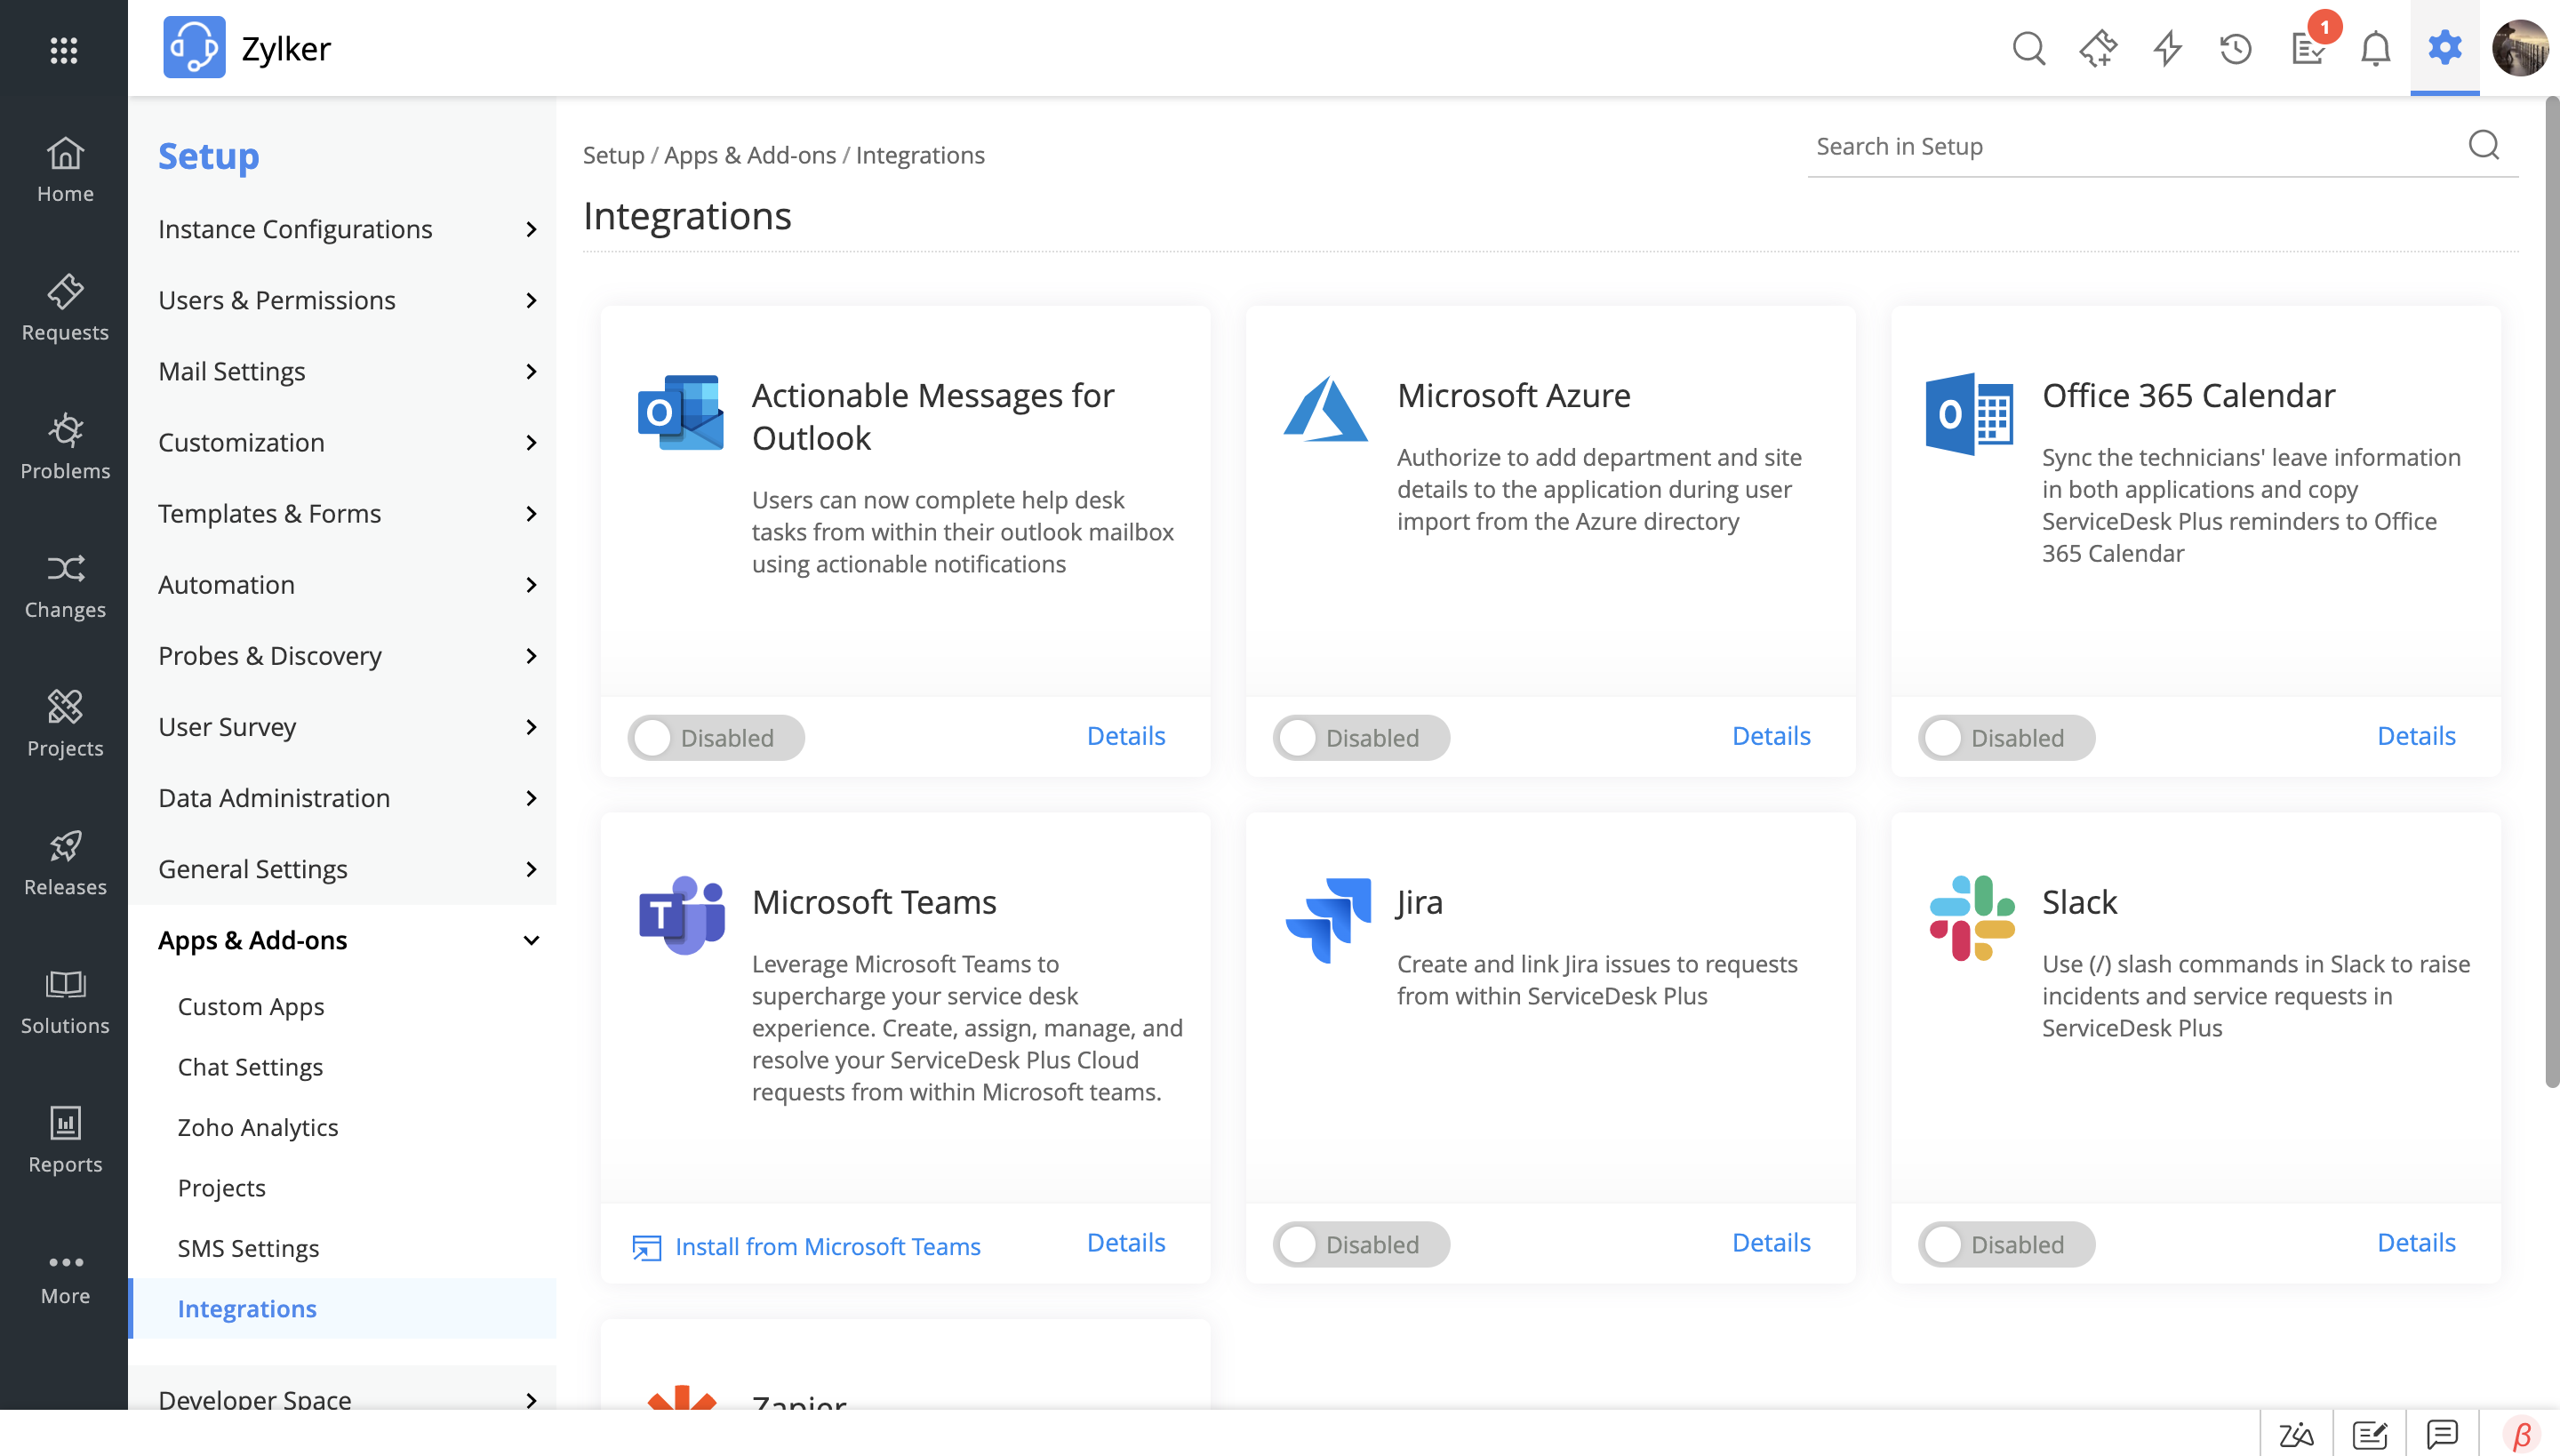
Task: Click the chat icon in bottom bar
Action: 2442,1434
